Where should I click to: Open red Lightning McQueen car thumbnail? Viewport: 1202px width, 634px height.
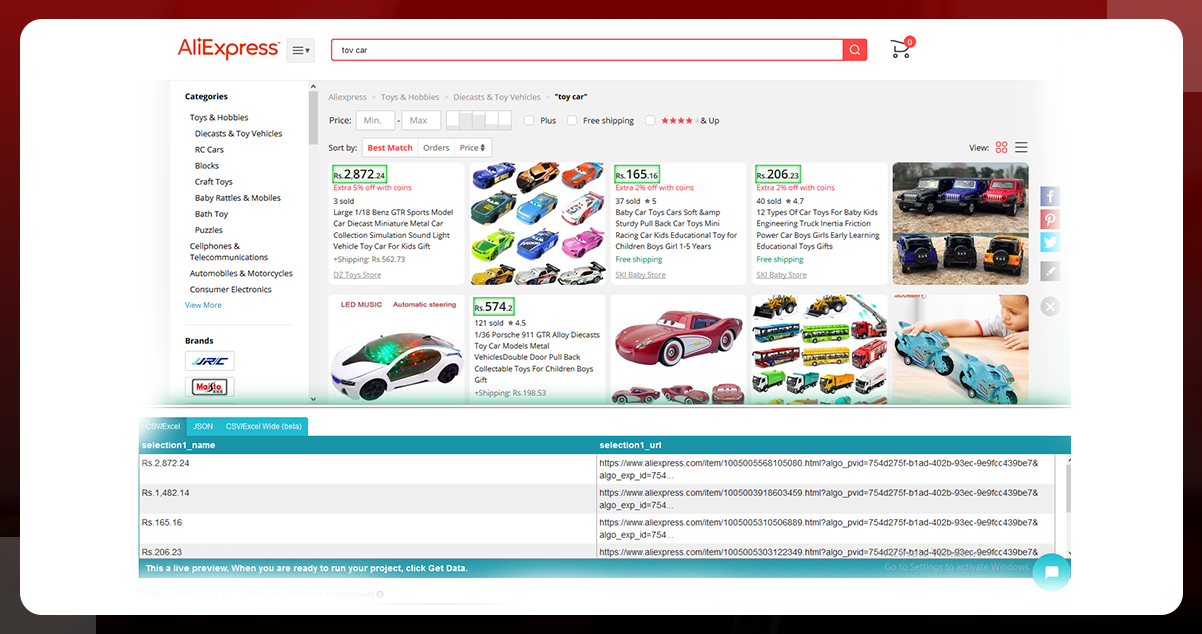pyautogui.click(x=679, y=348)
